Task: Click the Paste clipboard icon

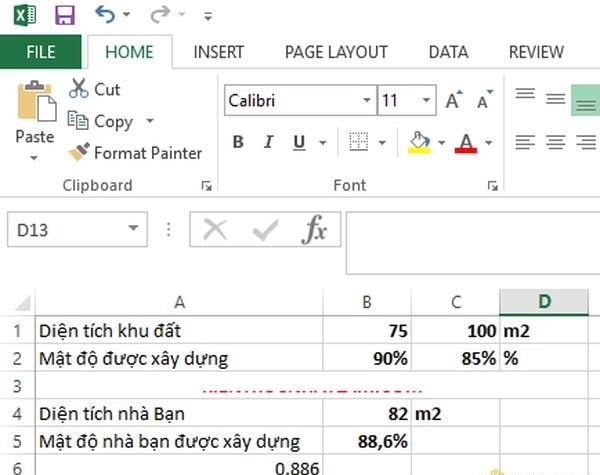Action: click(35, 103)
